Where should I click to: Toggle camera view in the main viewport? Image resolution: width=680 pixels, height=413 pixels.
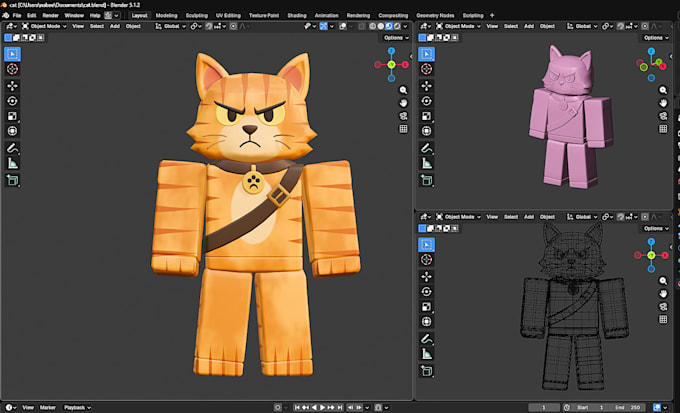click(x=403, y=116)
